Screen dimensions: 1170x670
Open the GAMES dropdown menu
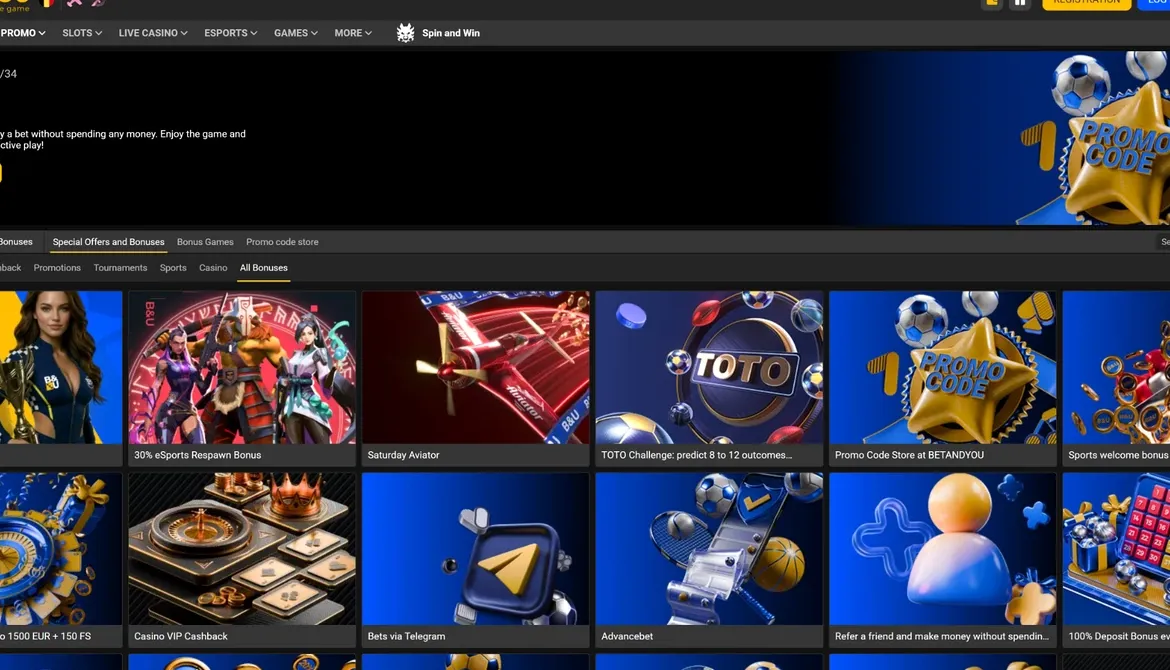point(295,33)
